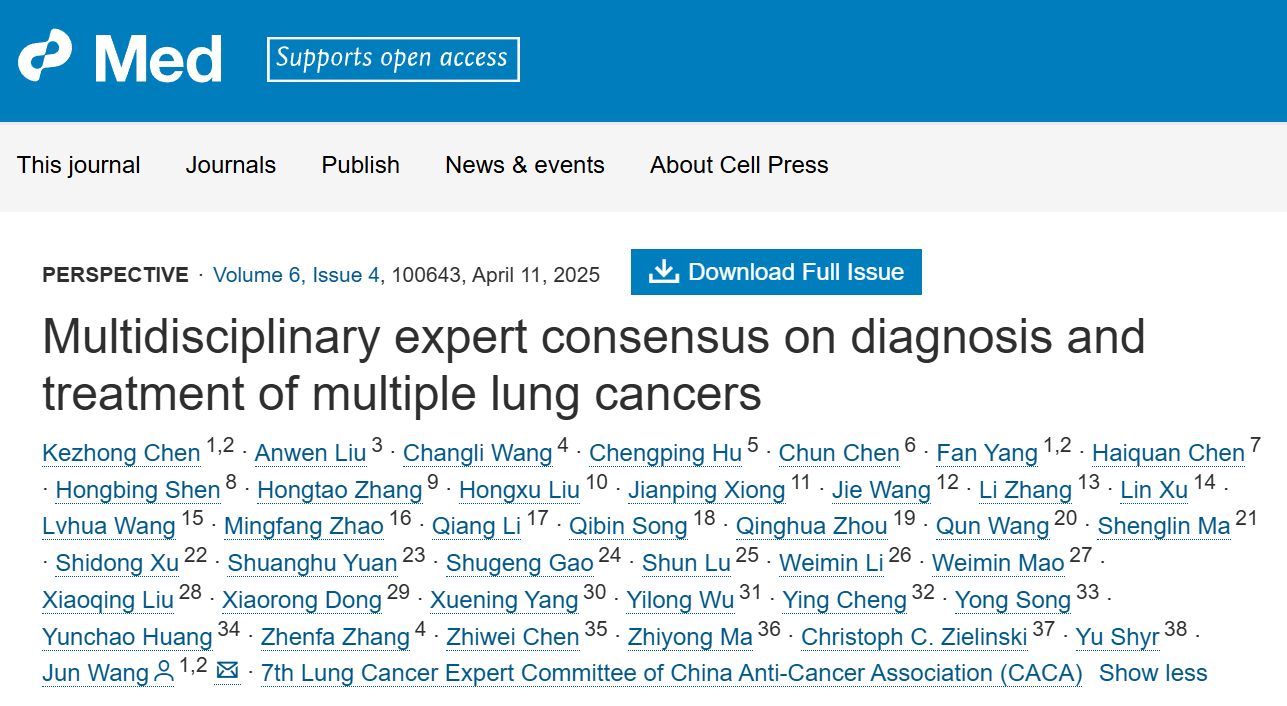1287x706 pixels.
Task: Click the Cell Press Med logo icon
Action: [x=44, y=57]
